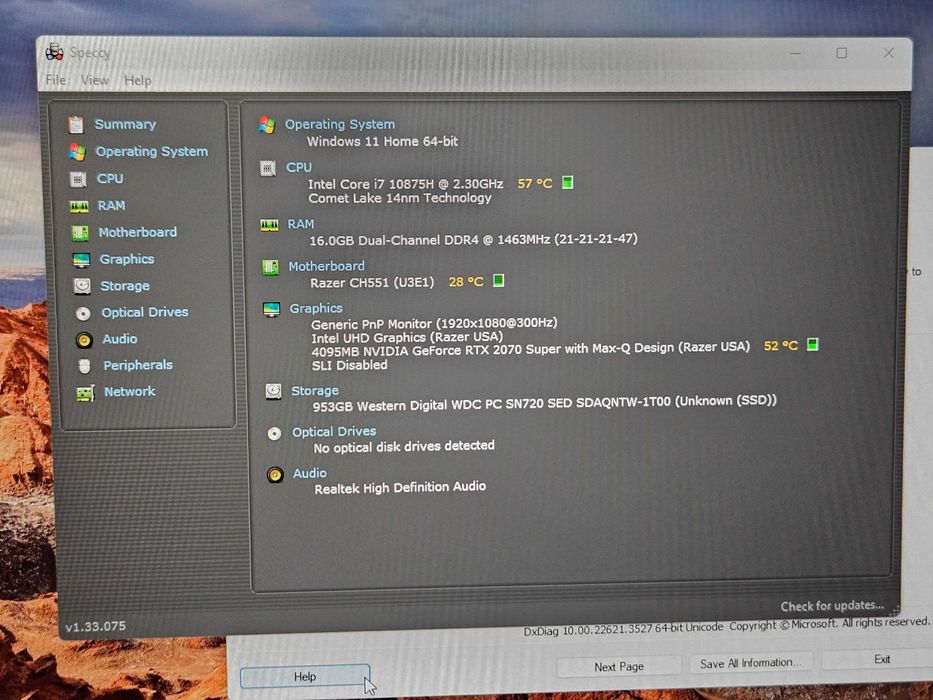Maximize the Speccy window
Viewport: 933px width, 700px height.
click(841, 53)
